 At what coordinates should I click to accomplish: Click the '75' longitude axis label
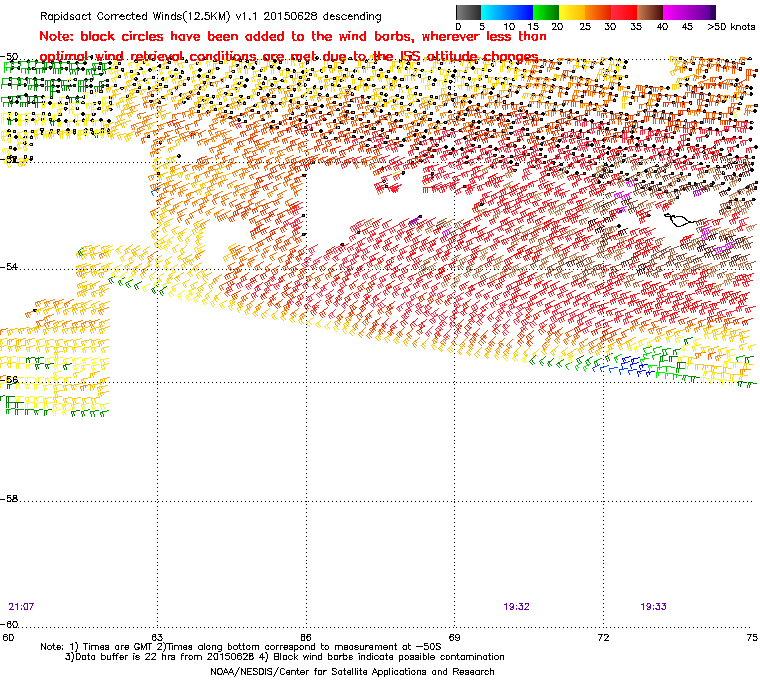tap(752, 637)
